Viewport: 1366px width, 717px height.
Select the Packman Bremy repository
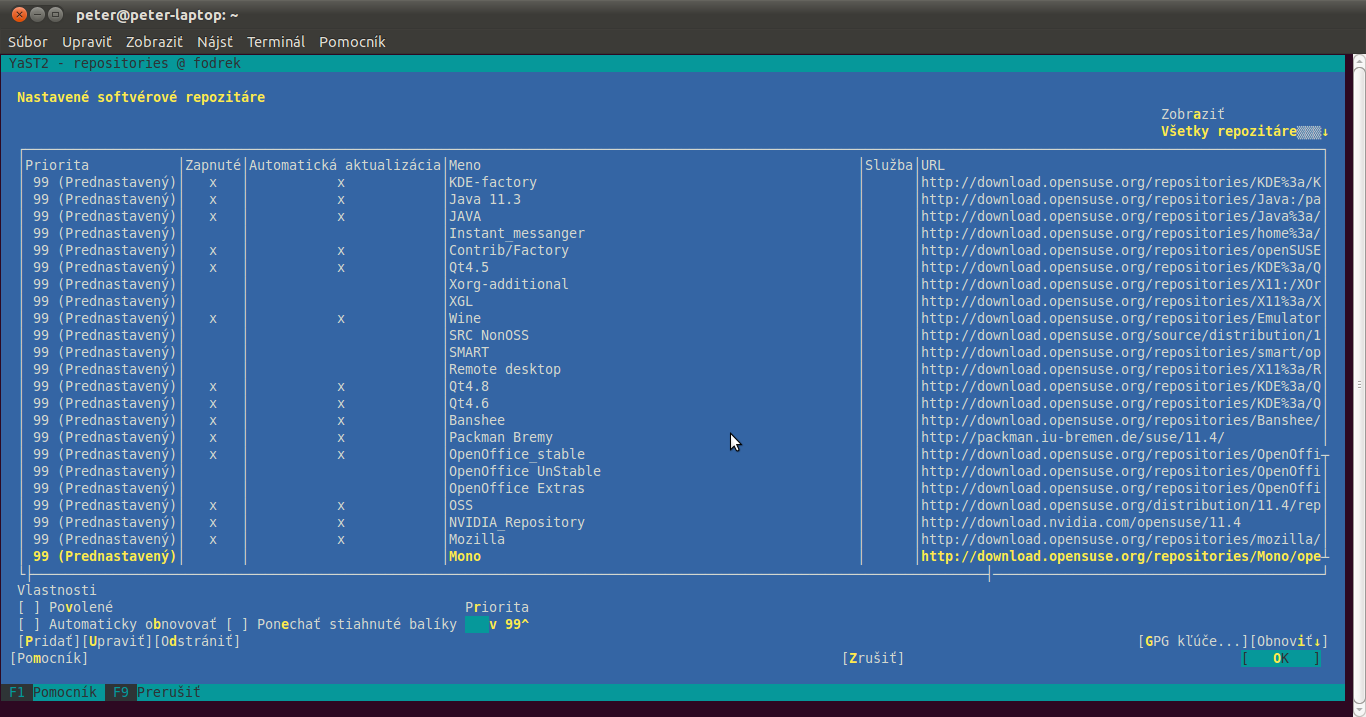click(x=501, y=437)
